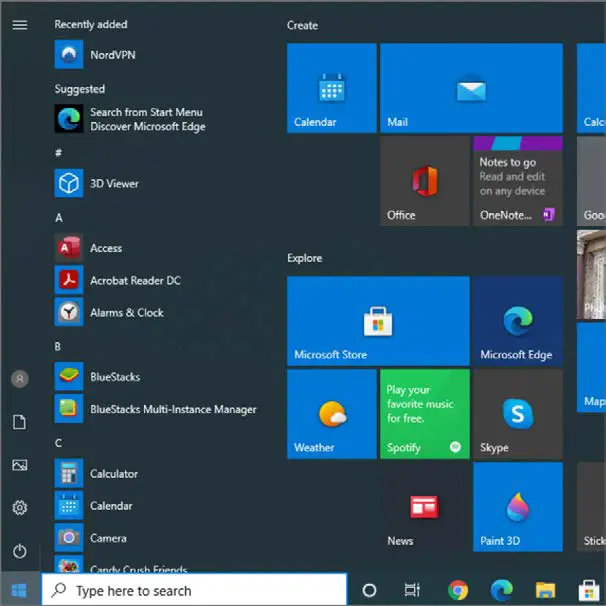Image resolution: width=606 pixels, height=606 pixels.
Task: Open the Skype tile
Action: [x=518, y=414]
